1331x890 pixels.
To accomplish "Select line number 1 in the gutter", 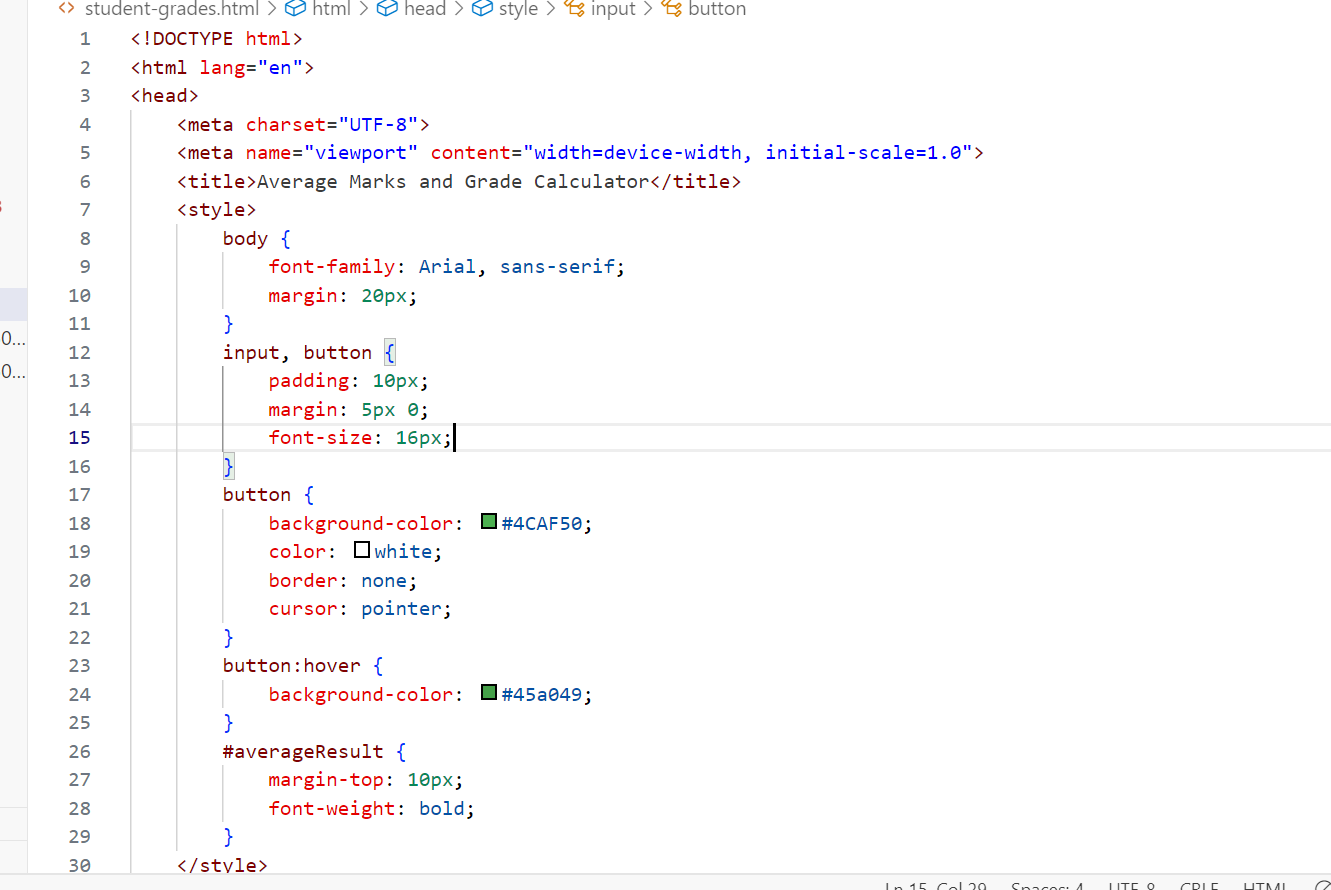I will tap(85, 39).
